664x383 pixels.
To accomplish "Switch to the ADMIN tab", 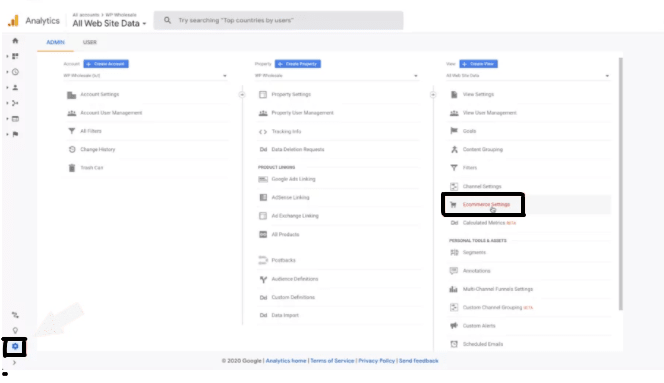I will 55,42.
